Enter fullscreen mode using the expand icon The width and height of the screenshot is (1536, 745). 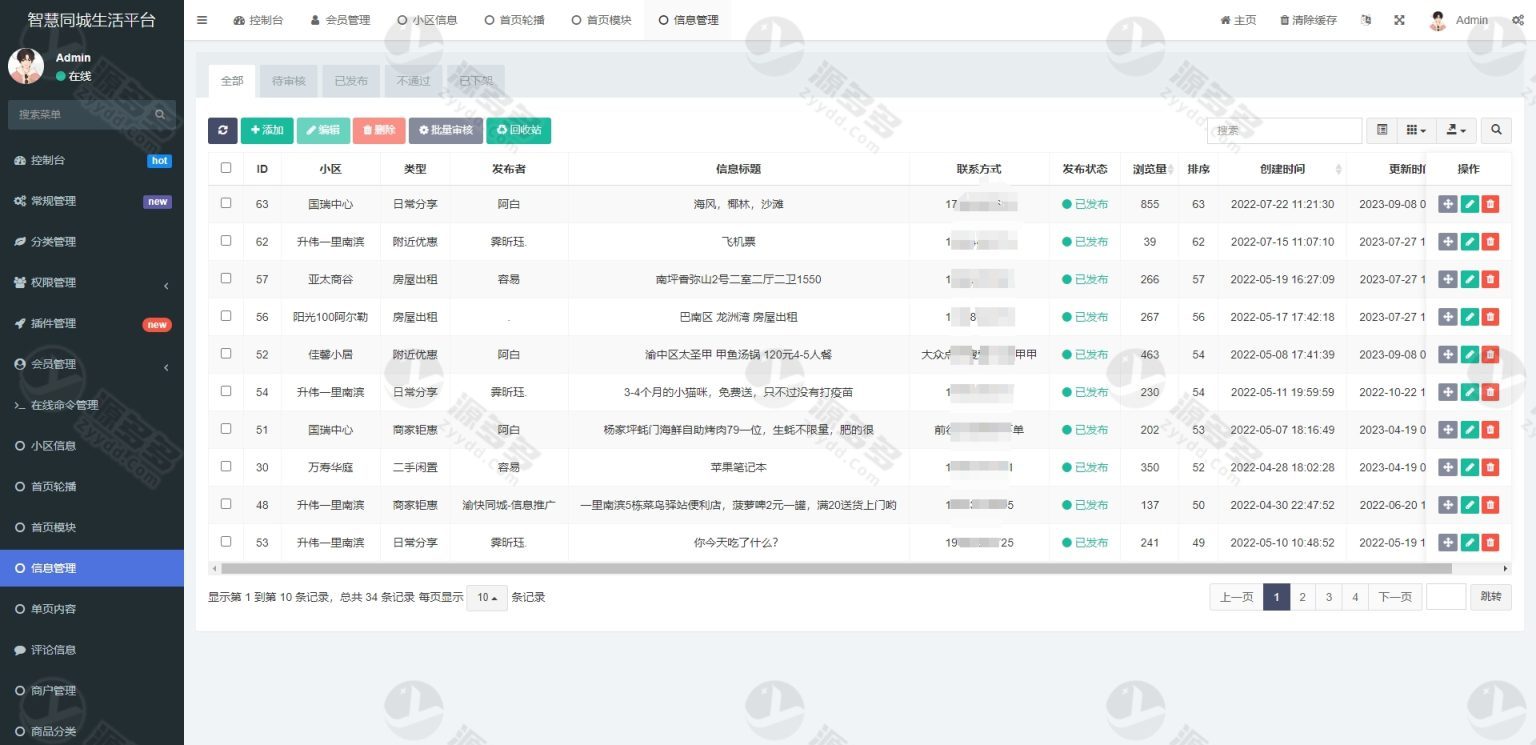(x=1399, y=20)
